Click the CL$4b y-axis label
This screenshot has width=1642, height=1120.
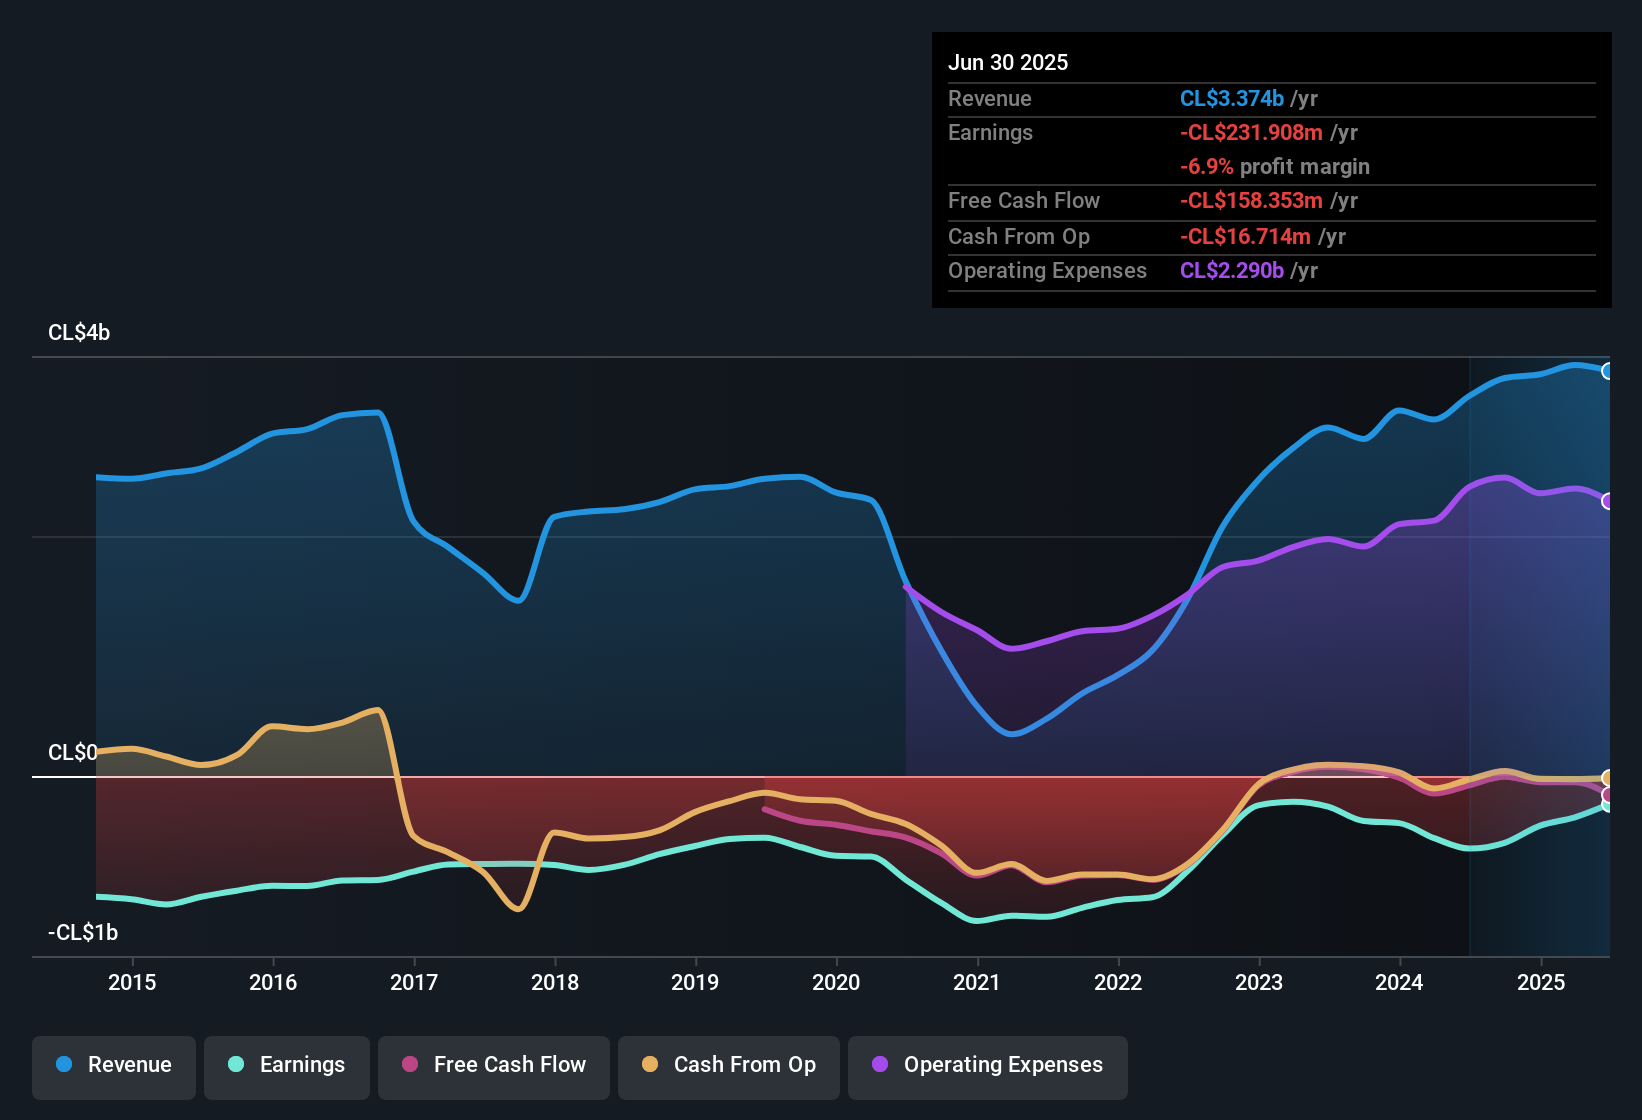tap(79, 333)
